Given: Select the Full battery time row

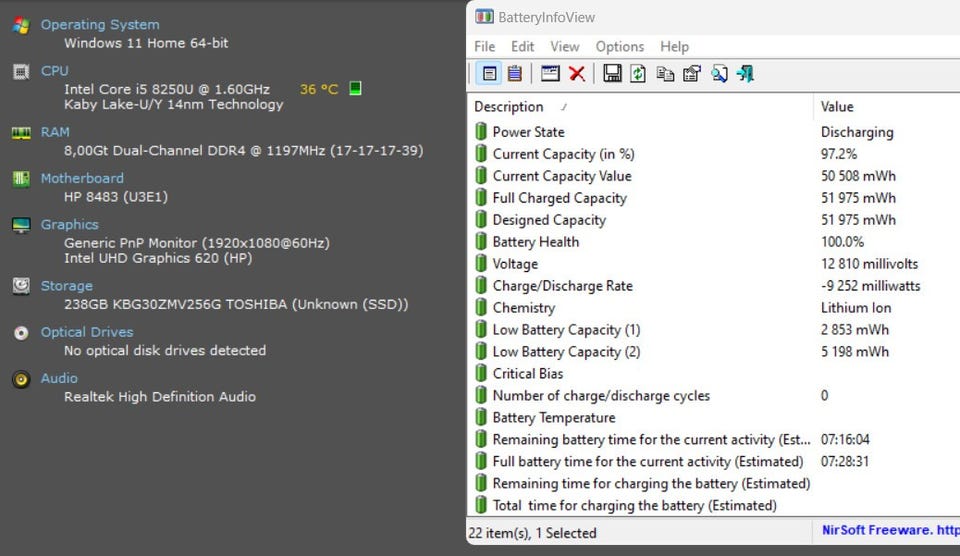Looking at the screenshot, I should point(714,462).
